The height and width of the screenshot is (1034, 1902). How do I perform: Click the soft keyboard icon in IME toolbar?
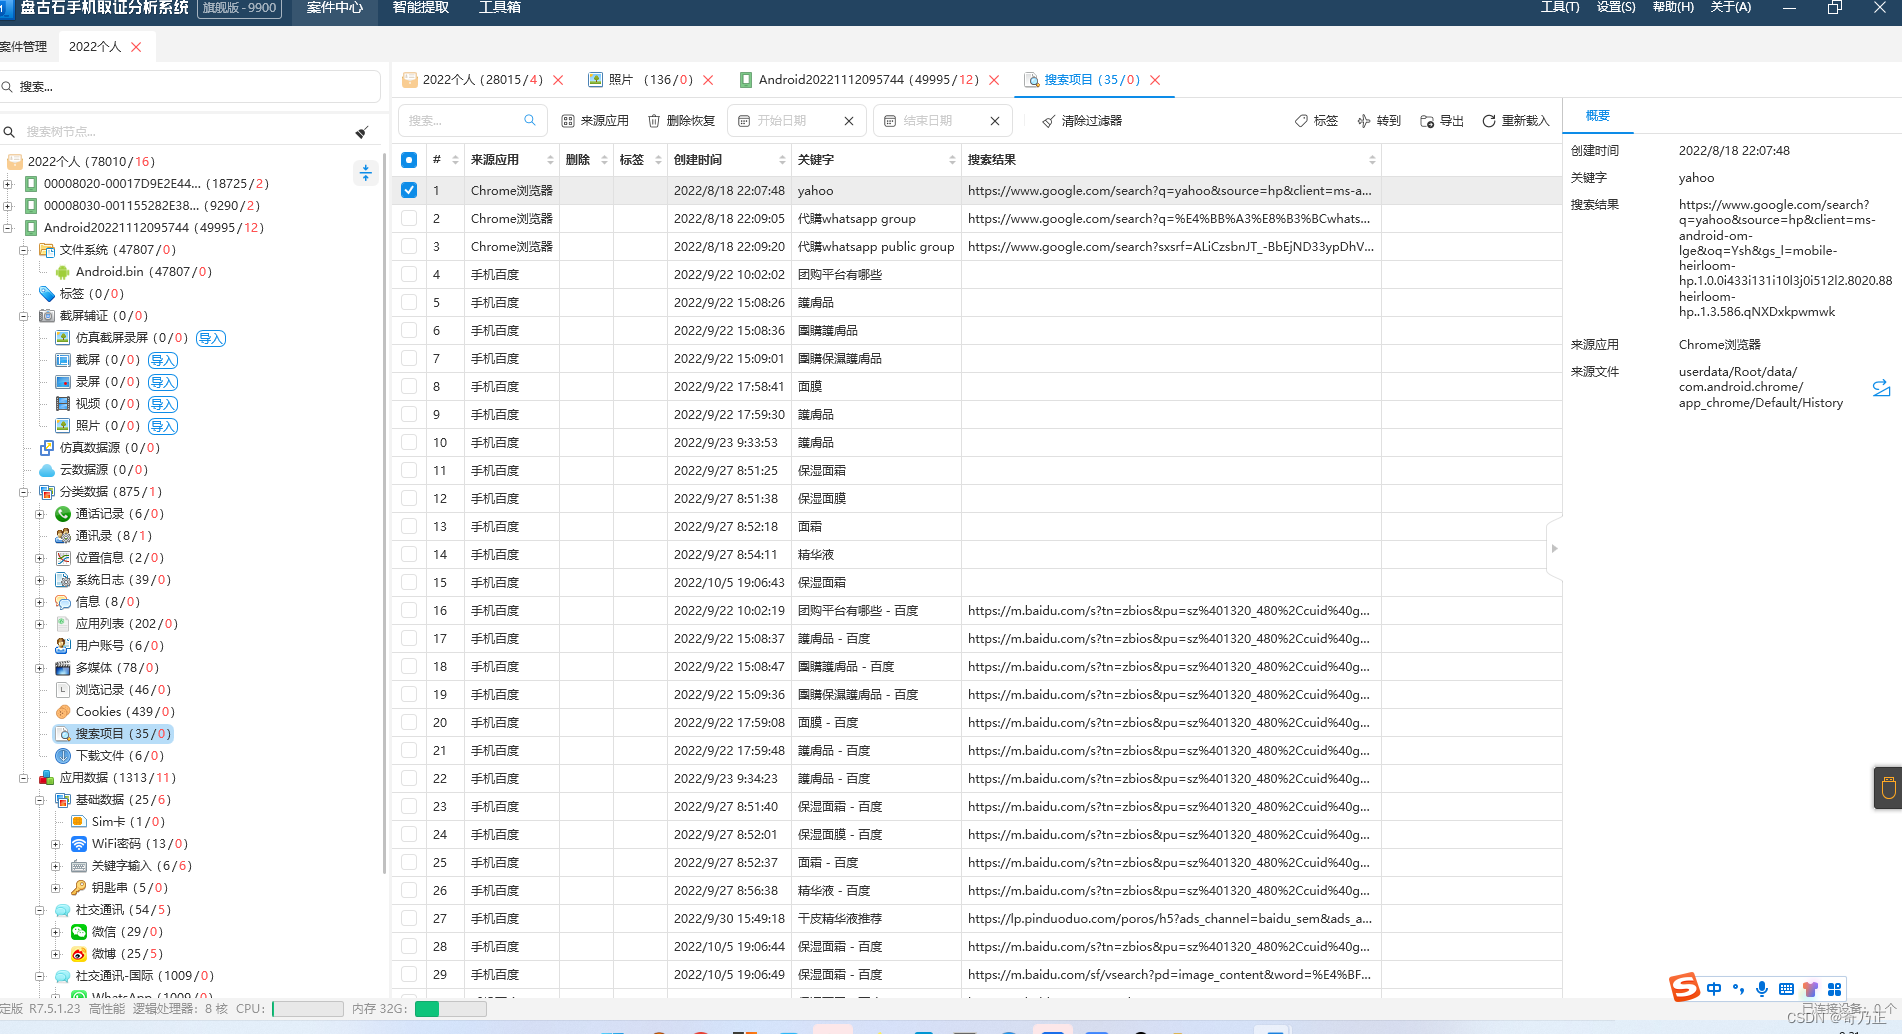(x=1786, y=989)
